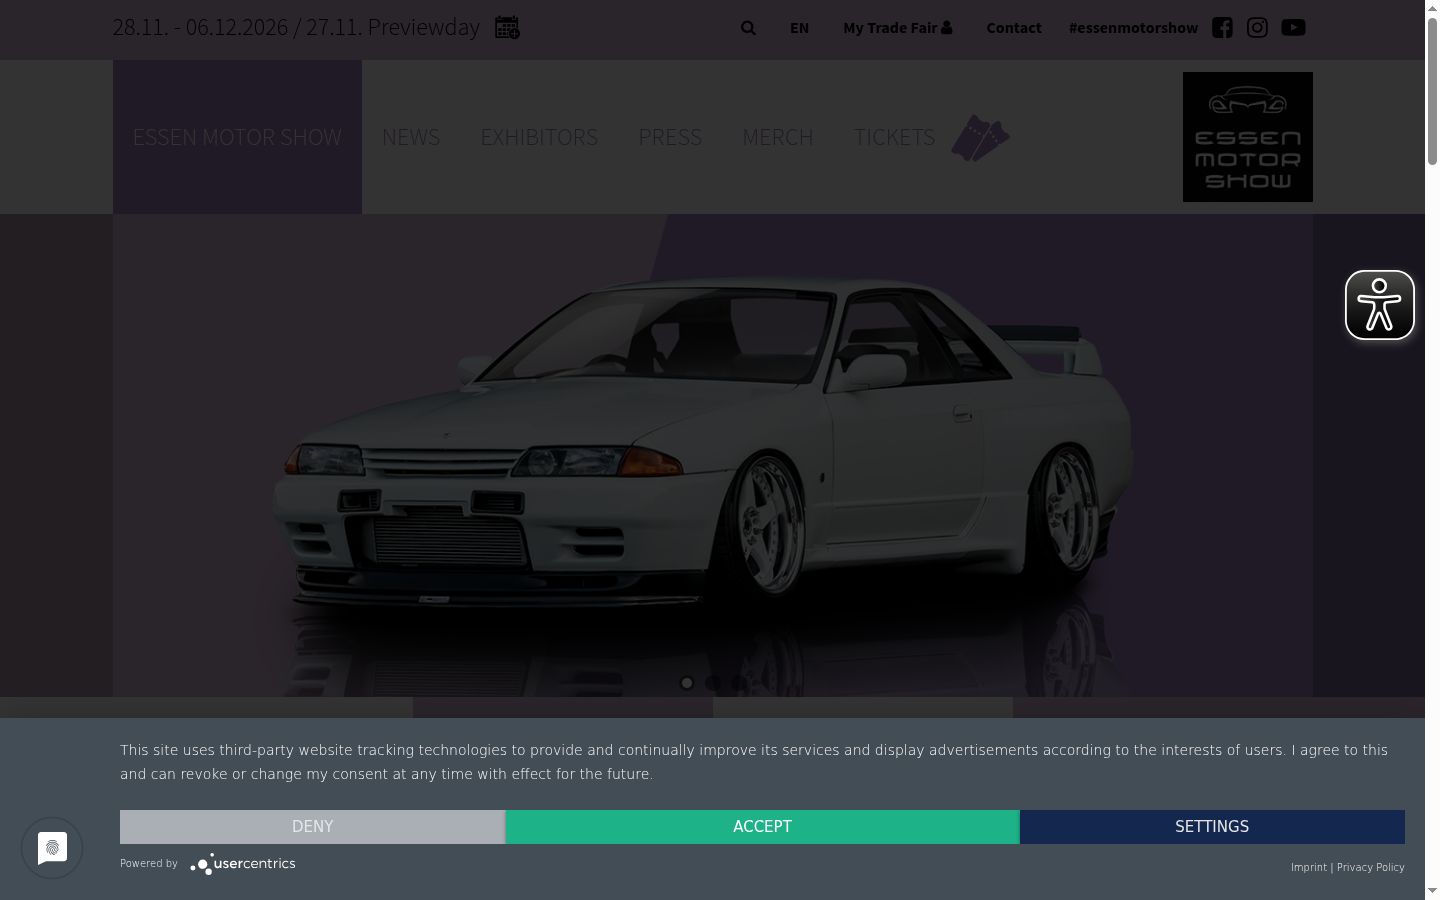This screenshot has height=900, width=1440.
Task: Open the #essenmotorshow hashtag link
Action: point(1133,28)
